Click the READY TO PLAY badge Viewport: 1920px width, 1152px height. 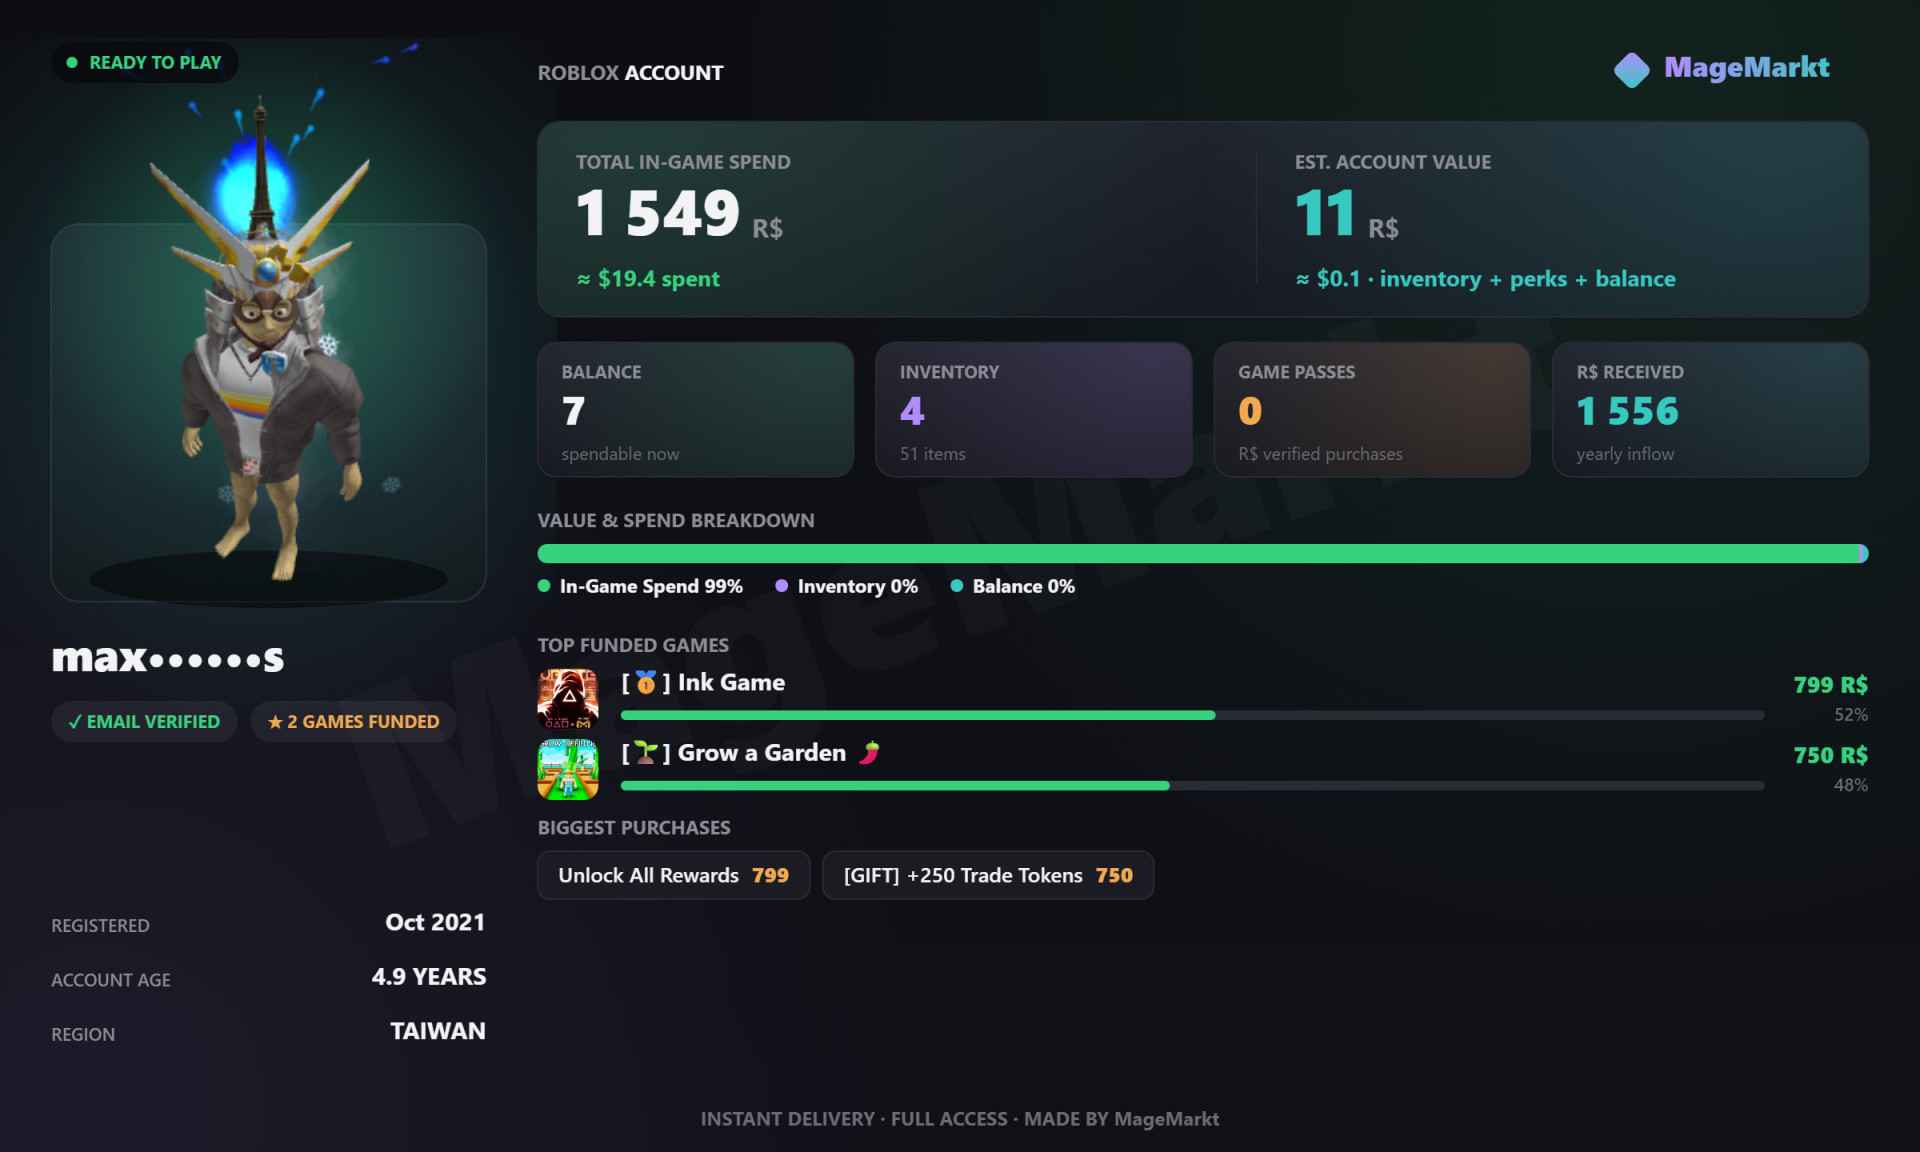click(144, 62)
